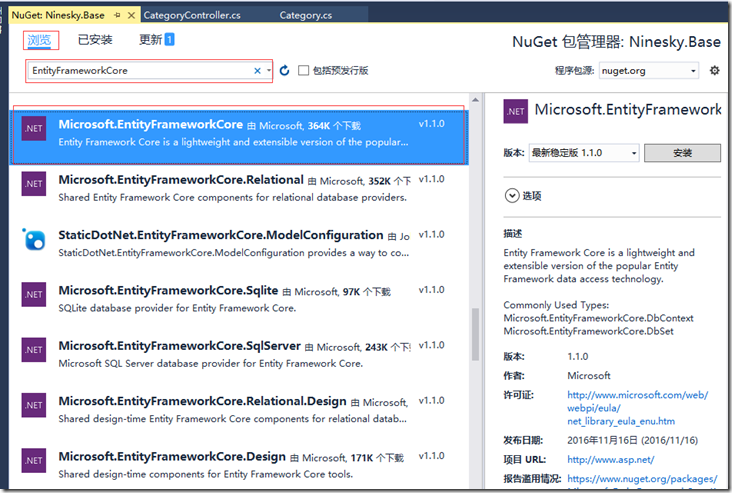Click Microsoft.EntityFrameworkCore.DbSet type text

pyautogui.click(x=588, y=331)
